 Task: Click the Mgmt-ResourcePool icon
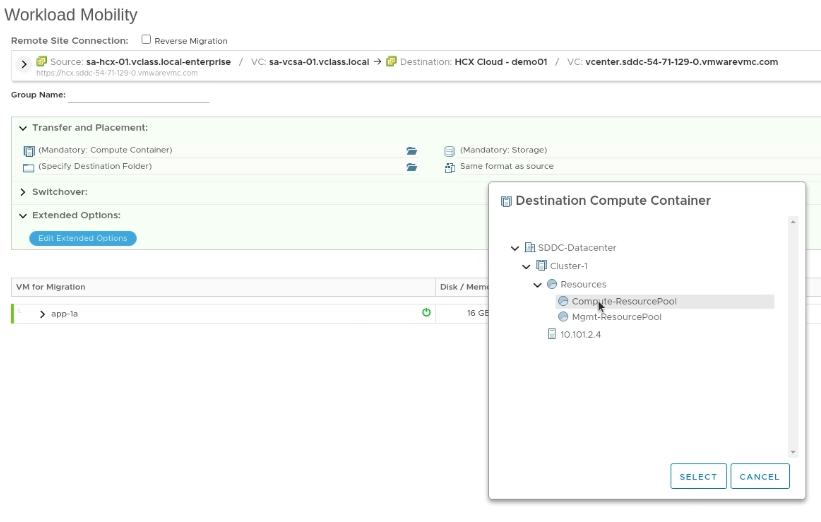pos(563,317)
